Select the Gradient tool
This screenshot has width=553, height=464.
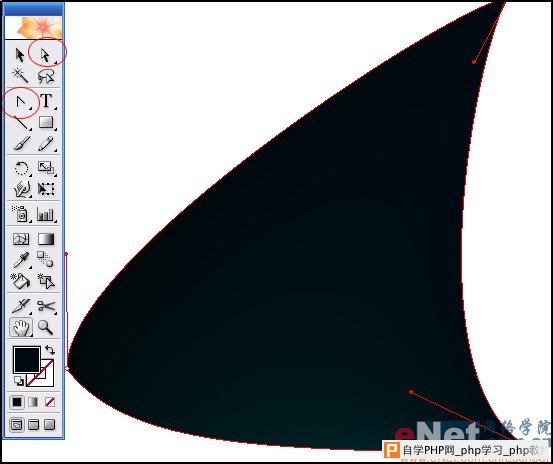[x=46, y=239]
